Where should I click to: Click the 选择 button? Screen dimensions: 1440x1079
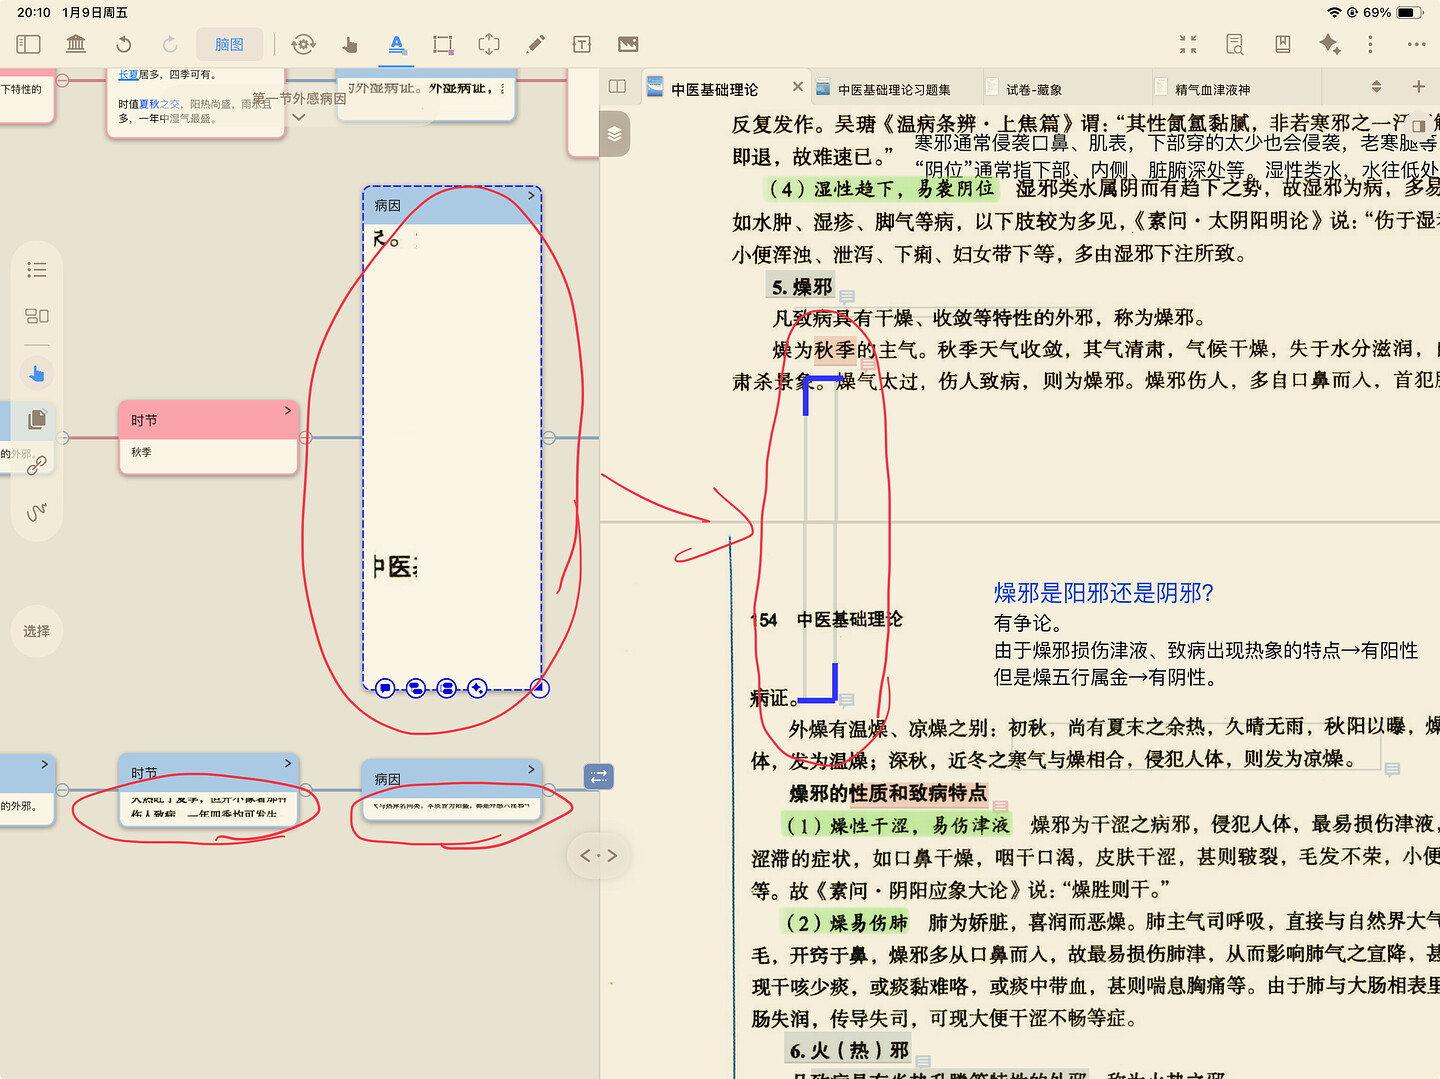[x=37, y=631]
